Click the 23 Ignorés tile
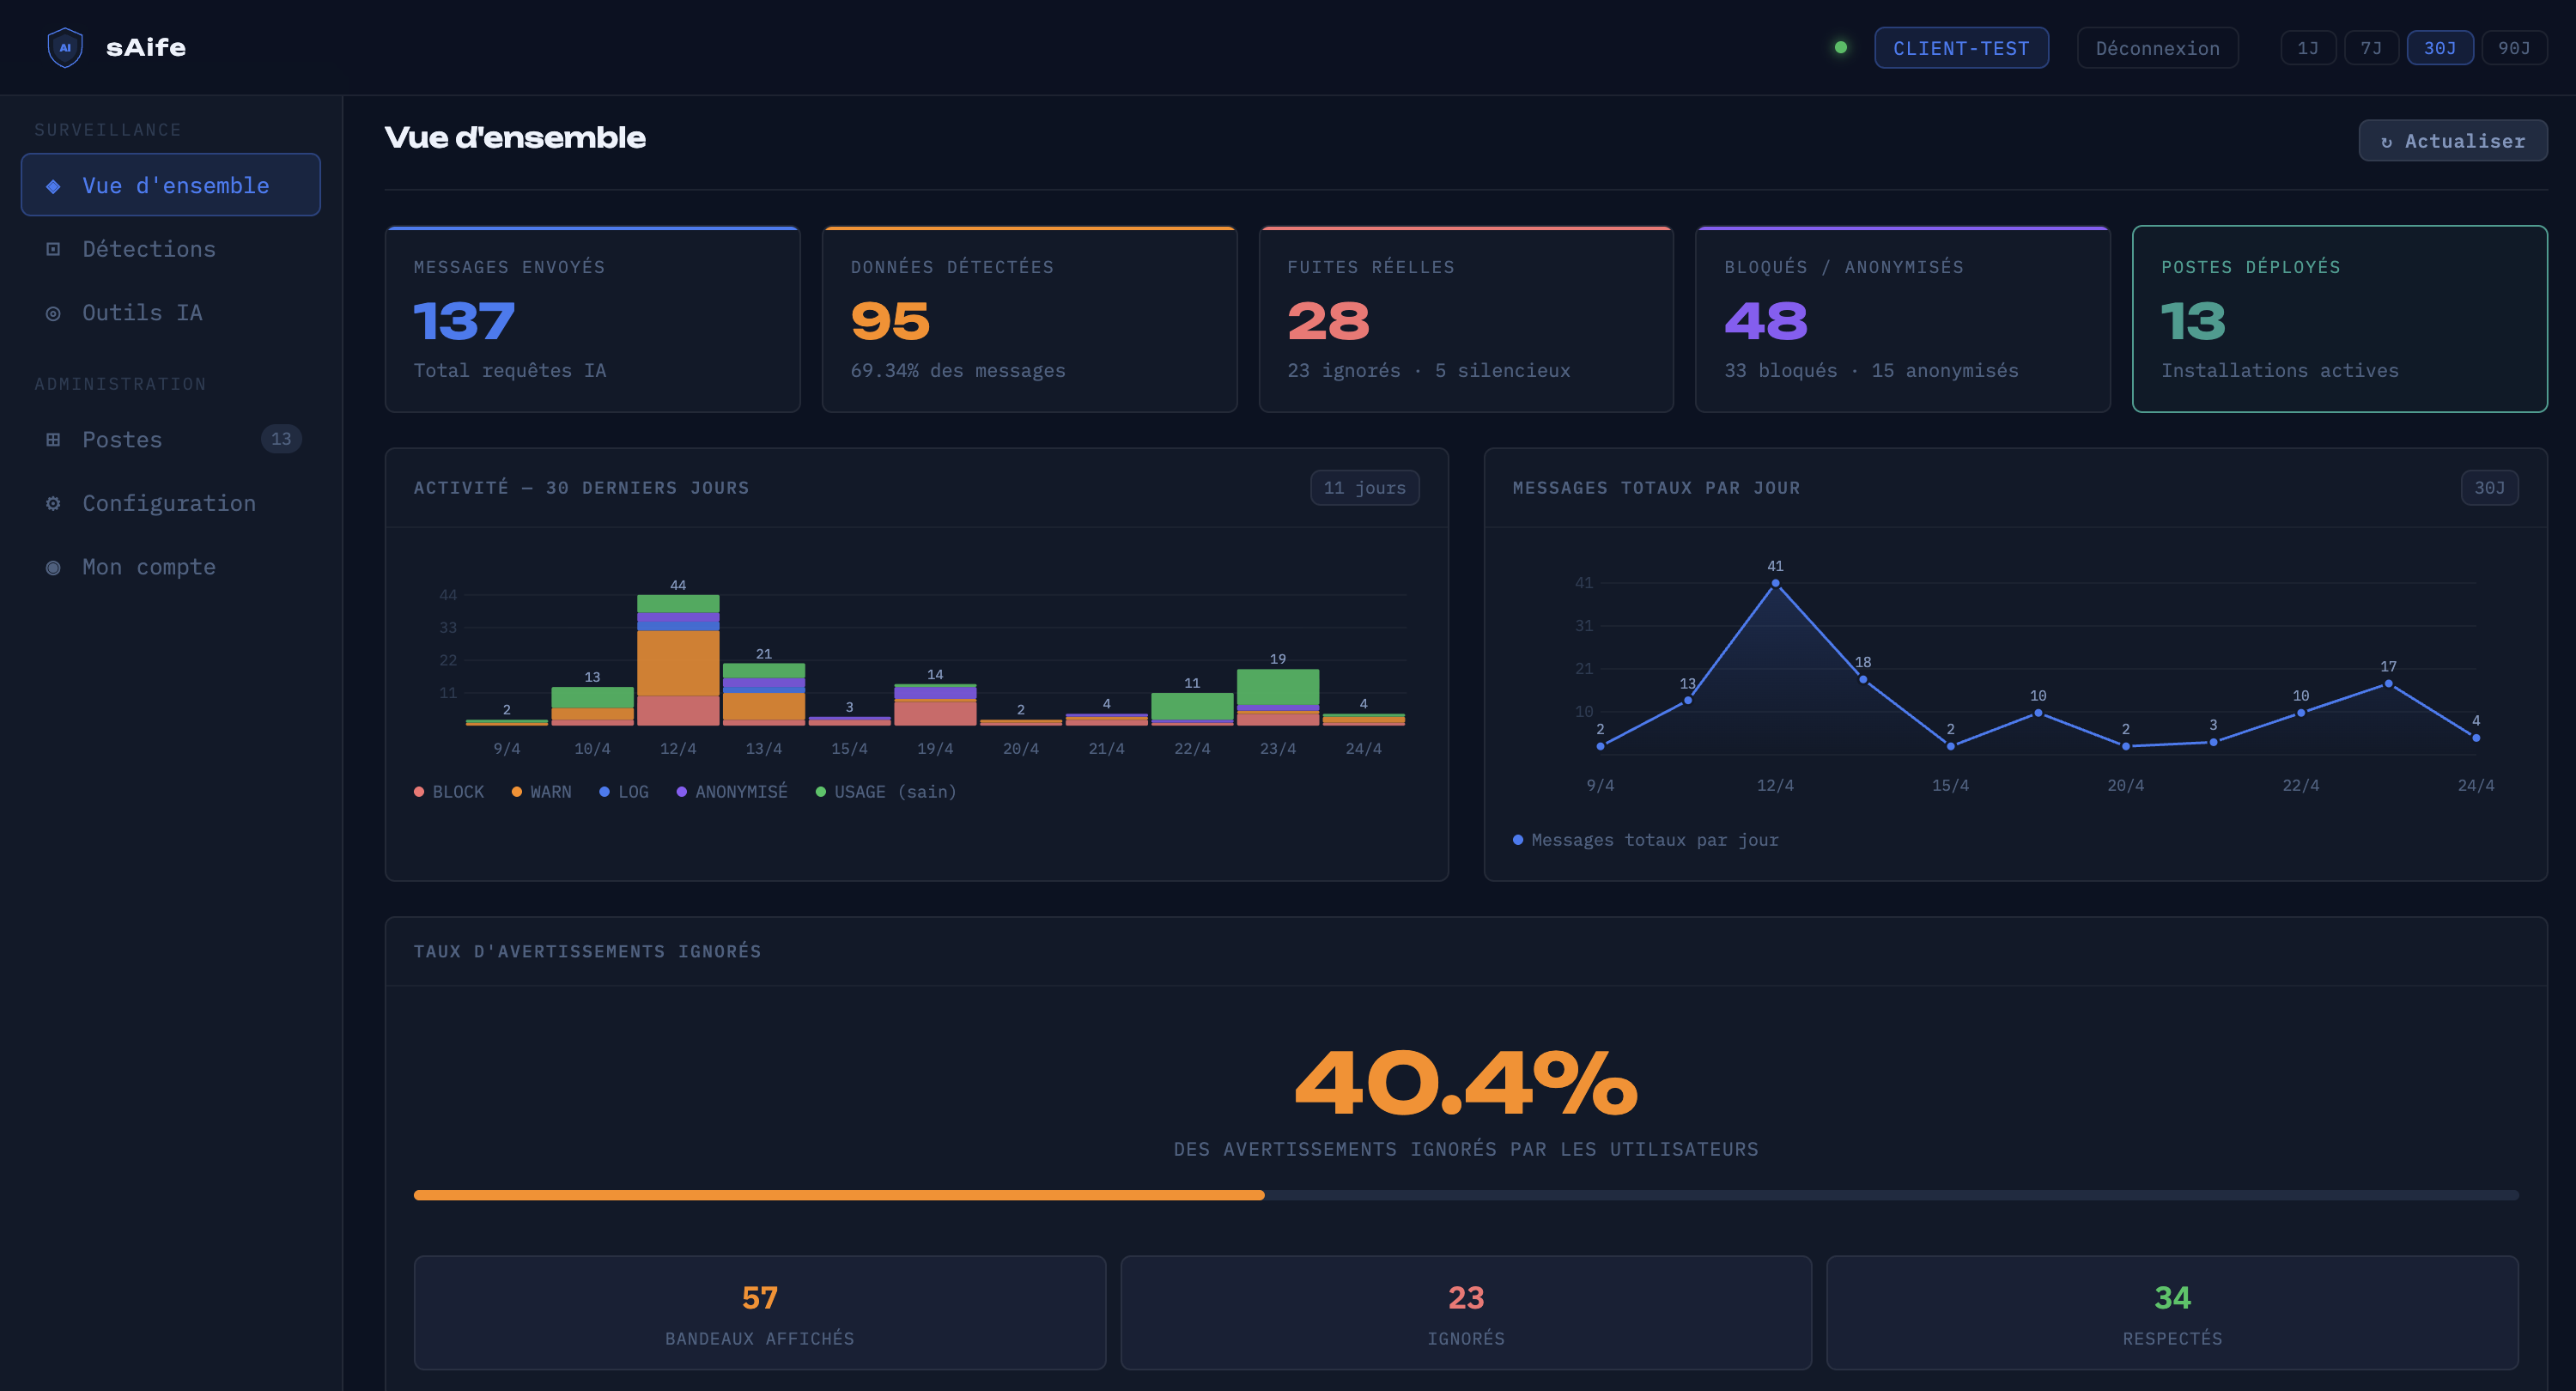 [x=1466, y=1313]
